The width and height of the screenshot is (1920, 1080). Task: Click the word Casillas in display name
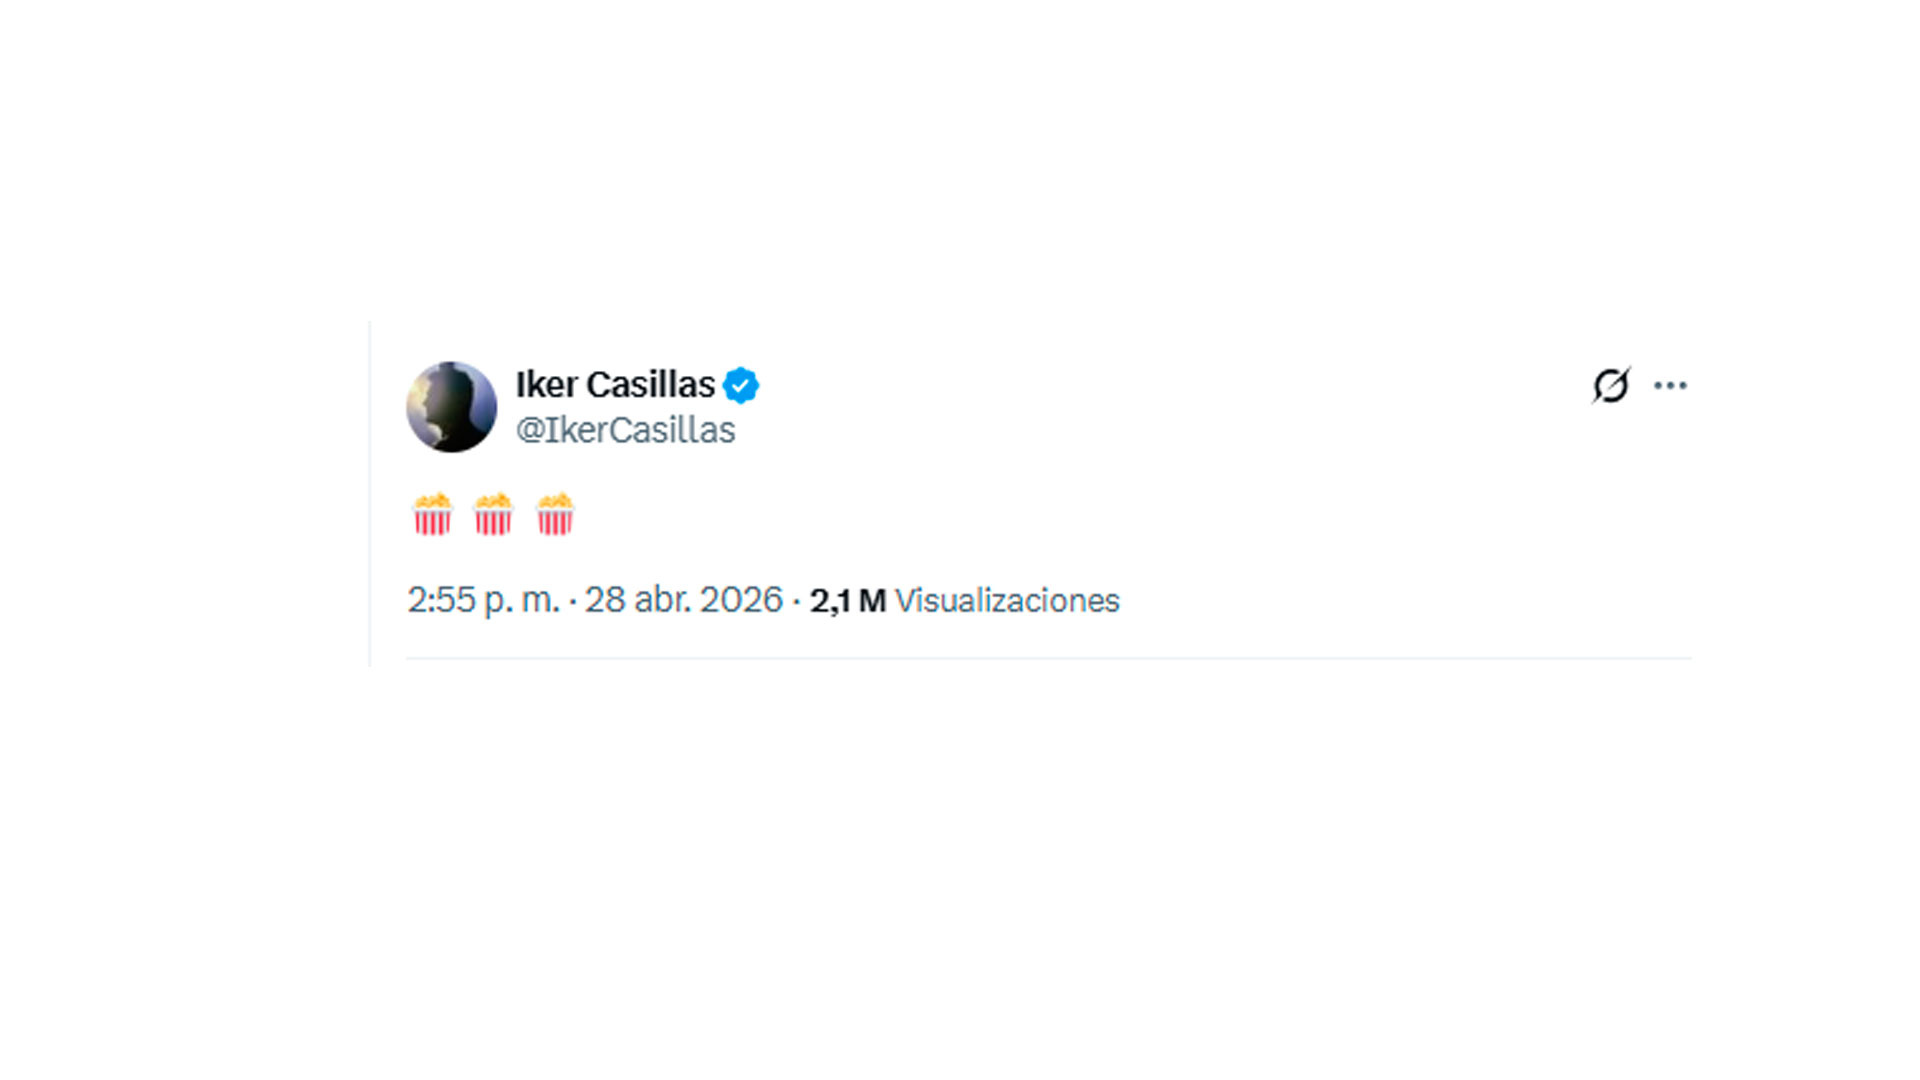coord(650,384)
